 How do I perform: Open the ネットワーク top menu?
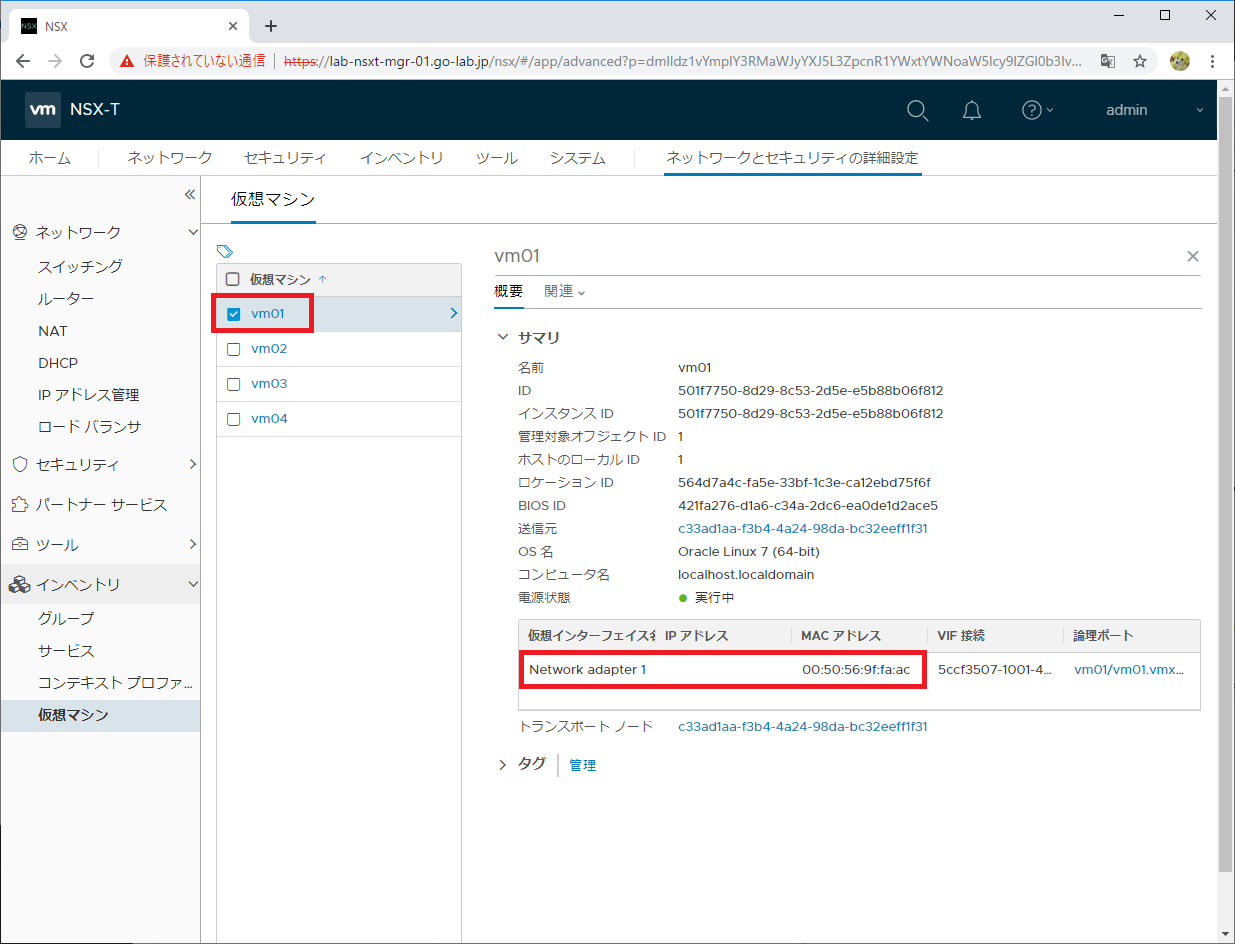tap(169, 158)
